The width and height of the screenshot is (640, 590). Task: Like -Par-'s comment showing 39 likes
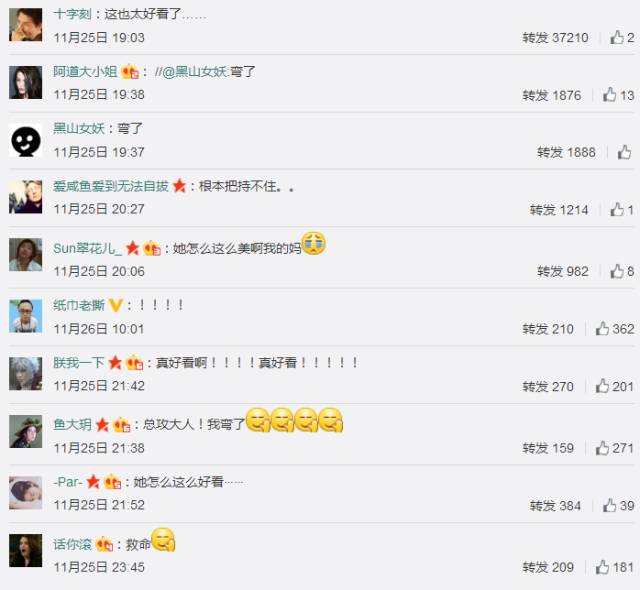click(x=609, y=505)
